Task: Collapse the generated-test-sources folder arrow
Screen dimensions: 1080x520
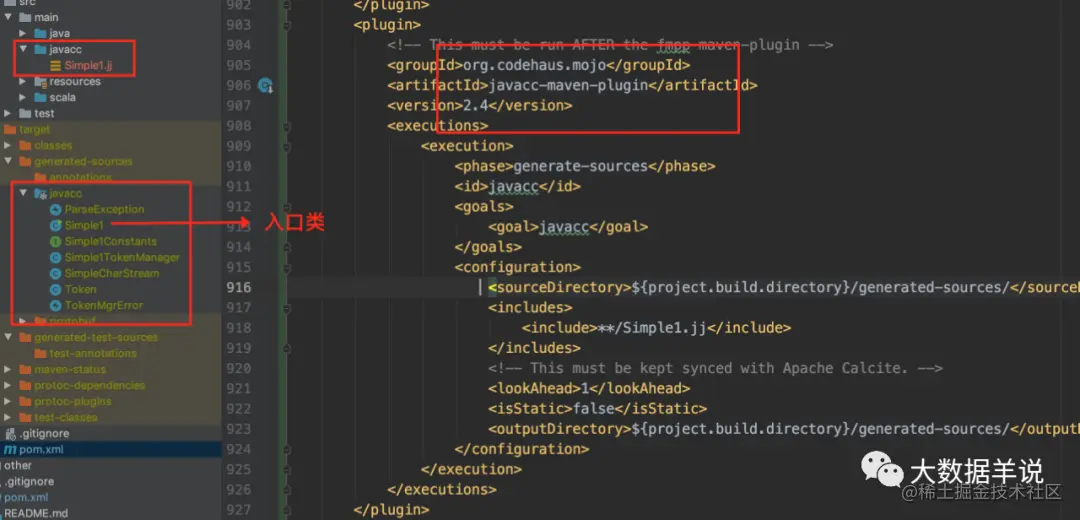Action: pyautogui.click(x=8, y=337)
